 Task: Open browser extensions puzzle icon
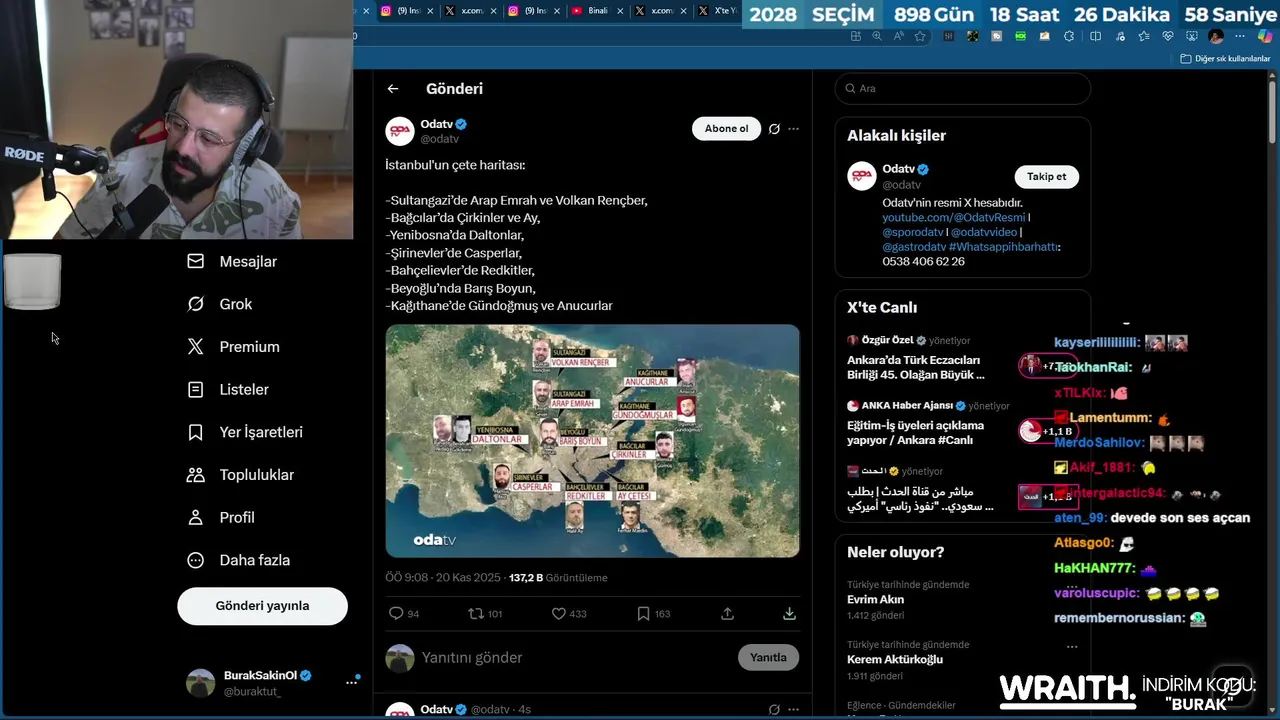click(1069, 36)
